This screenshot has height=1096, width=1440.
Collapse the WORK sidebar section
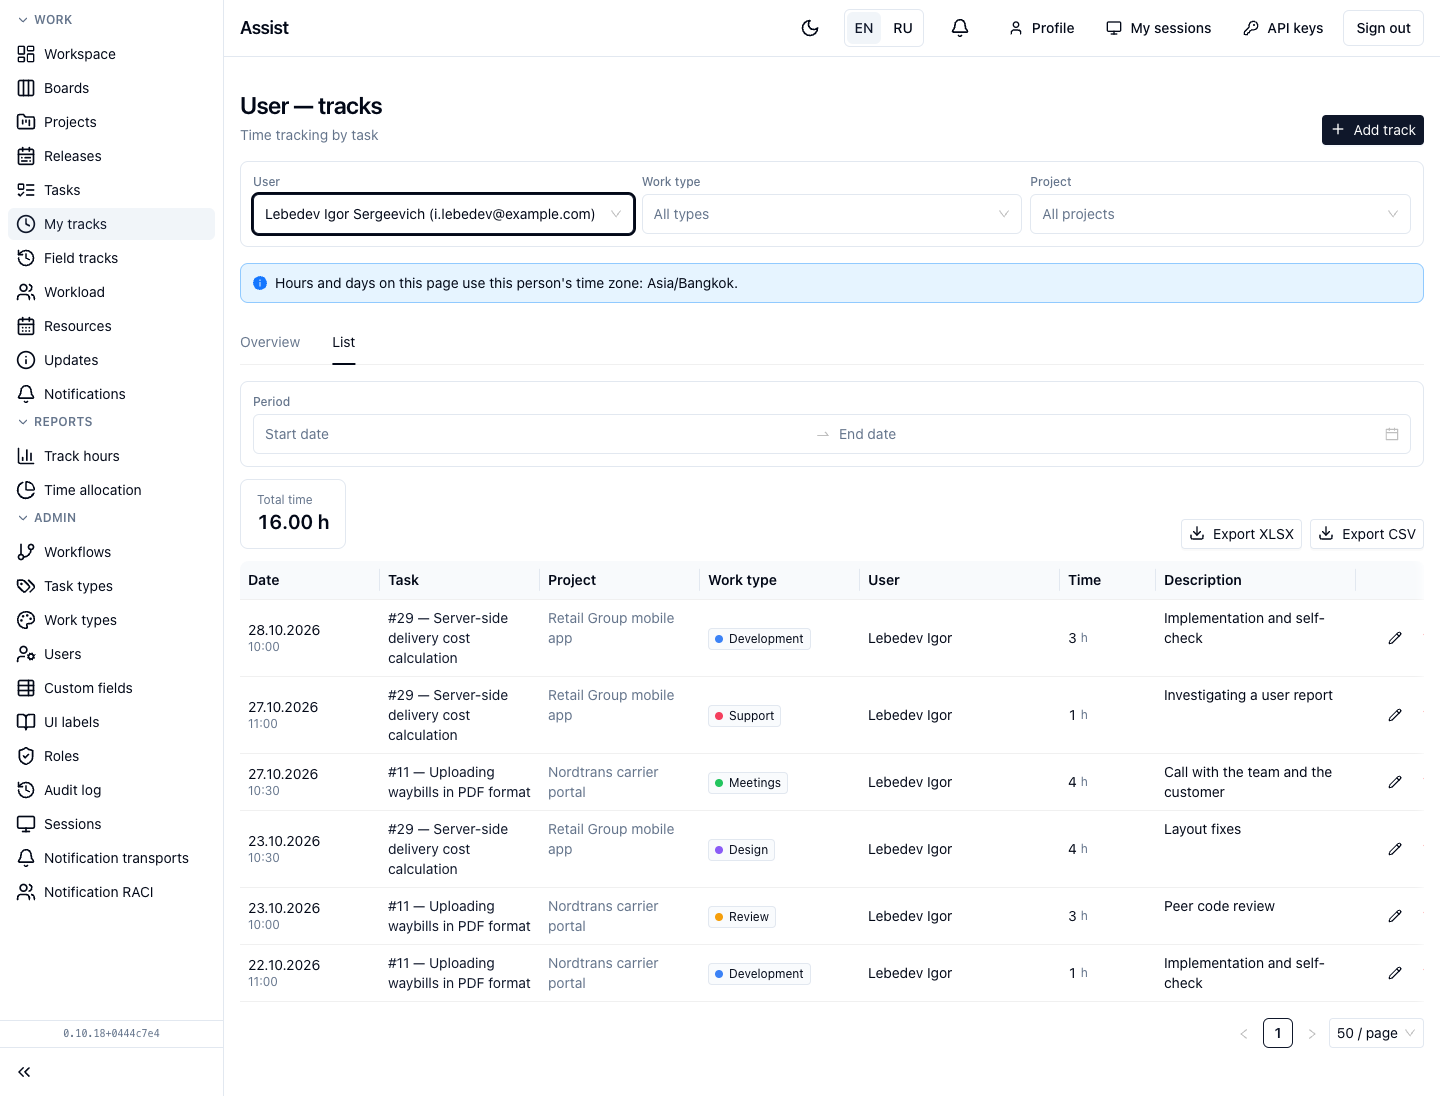coord(45,20)
